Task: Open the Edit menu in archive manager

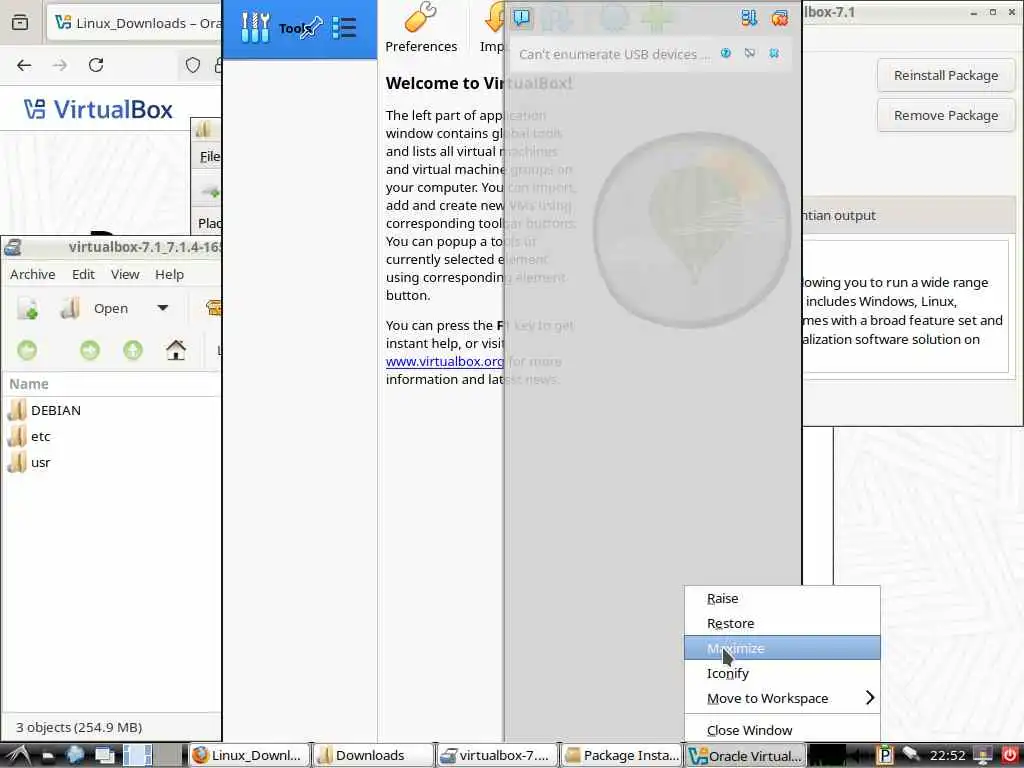Action: 83,274
